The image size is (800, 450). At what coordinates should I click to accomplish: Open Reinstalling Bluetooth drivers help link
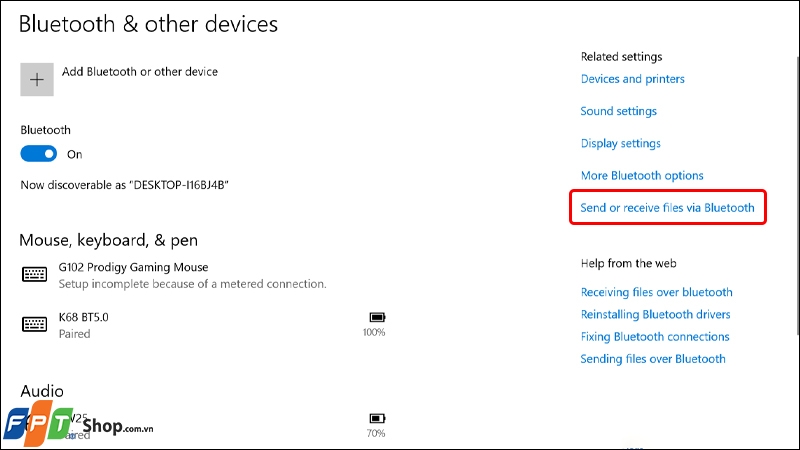click(656, 314)
